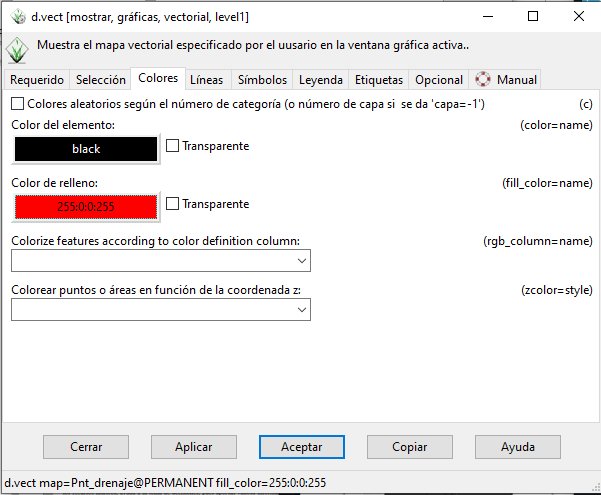Open the Leyenda tab
The height and width of the screenshot is (495, 601).
click(x=321, y=80)
